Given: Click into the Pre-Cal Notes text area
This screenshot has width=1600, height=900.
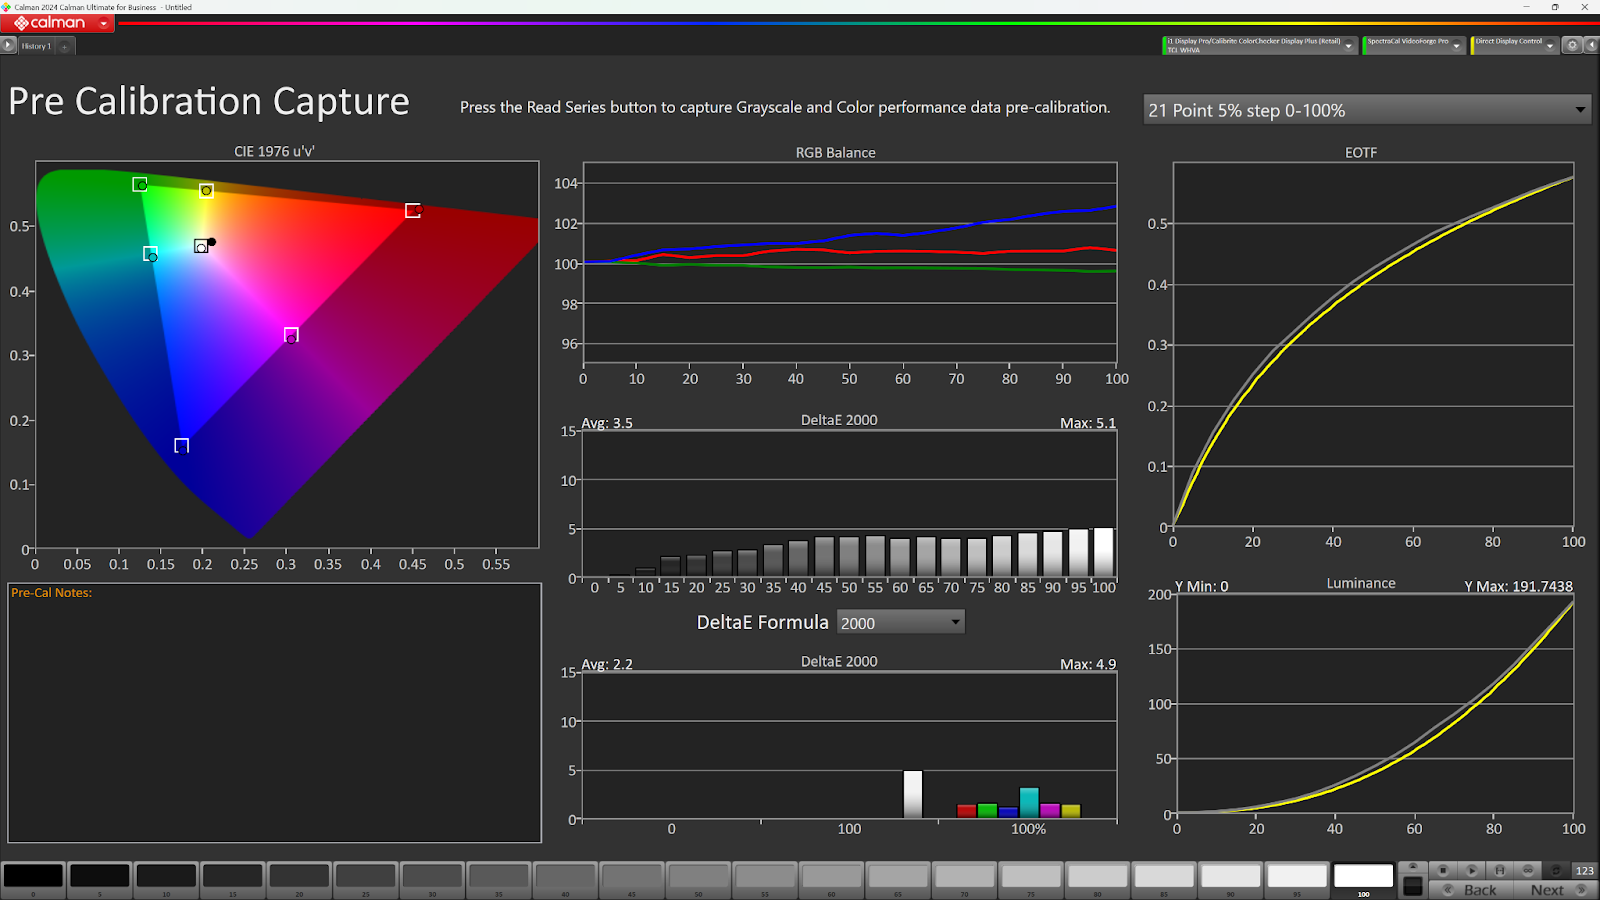Looking at the screenshot, I should point(274,713).
